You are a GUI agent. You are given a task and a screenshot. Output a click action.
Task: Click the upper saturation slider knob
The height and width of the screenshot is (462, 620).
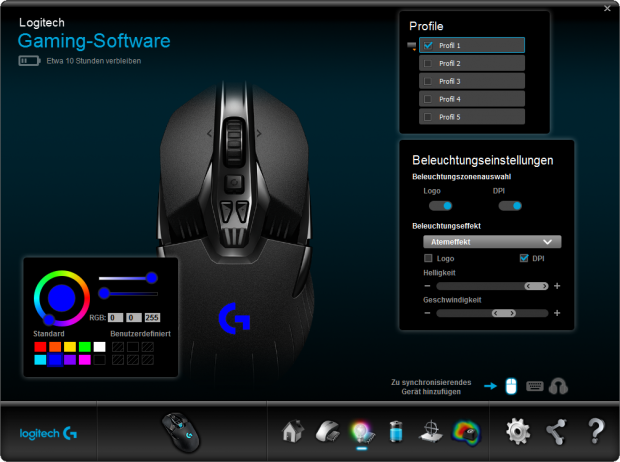(151, 278)
